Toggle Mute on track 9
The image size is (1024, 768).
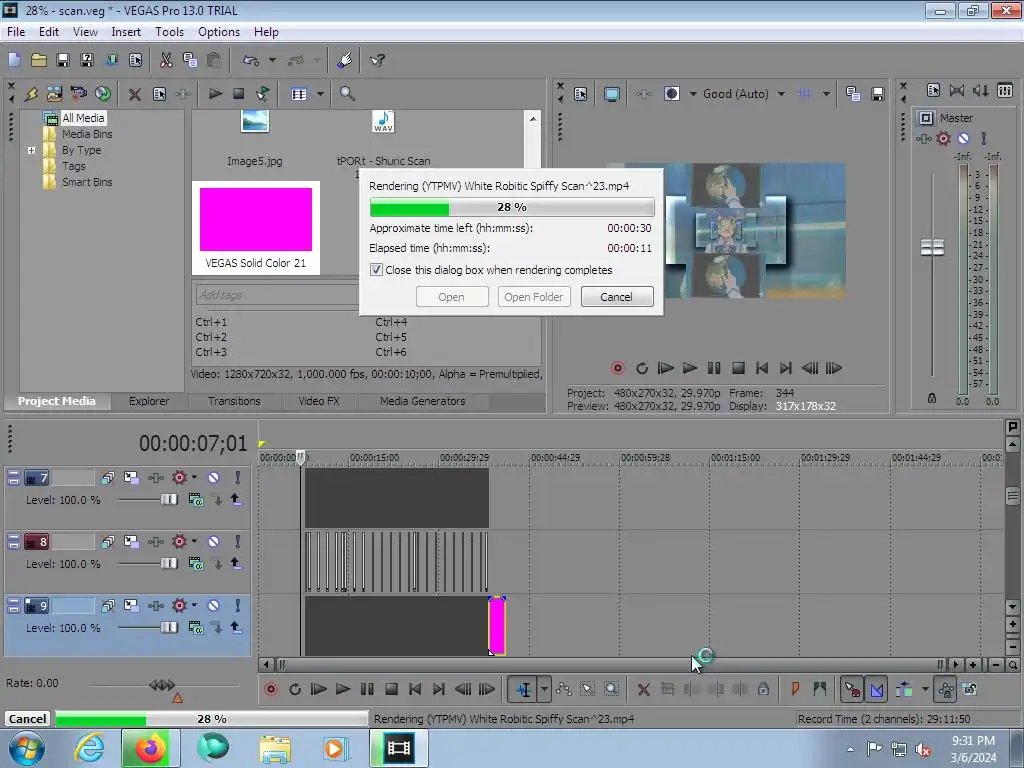[213, 606]
